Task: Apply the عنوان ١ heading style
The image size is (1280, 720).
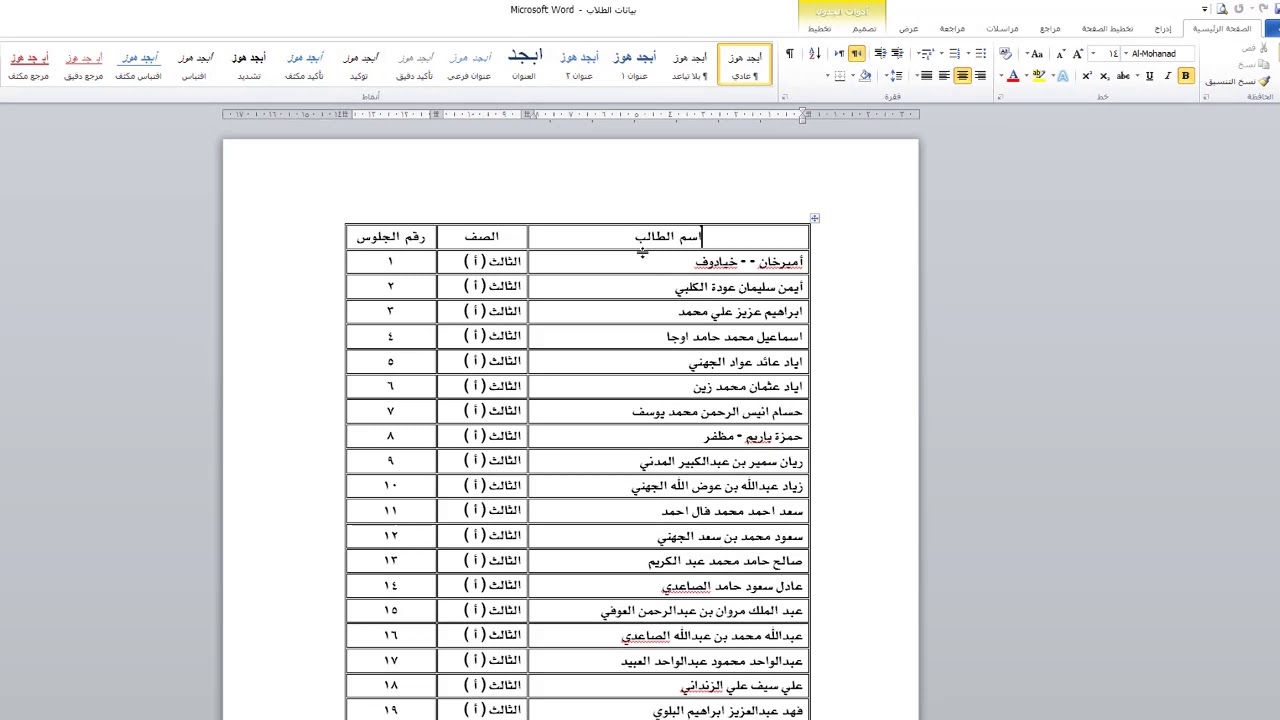Action: click(x=634, y=66)
